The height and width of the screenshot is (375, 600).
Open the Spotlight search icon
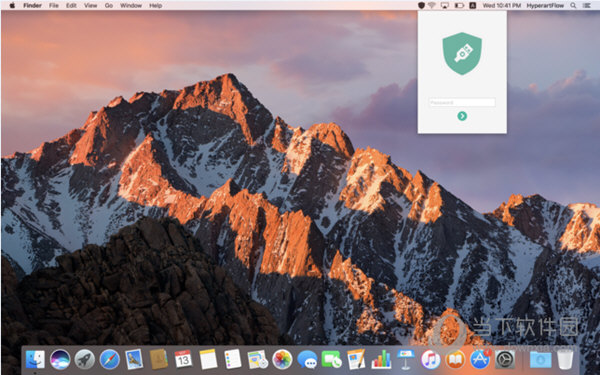(573, 5)
